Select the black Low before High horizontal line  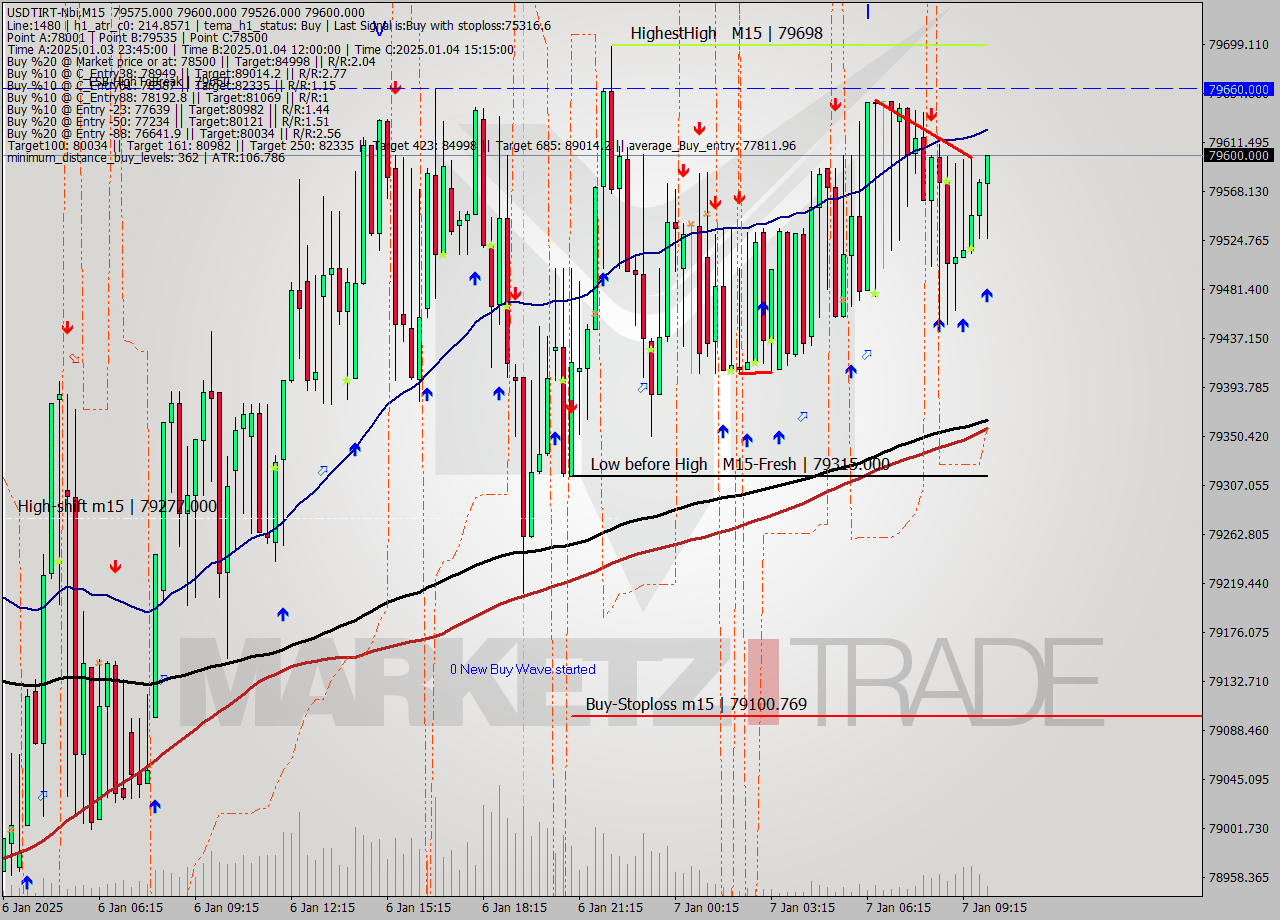pyautogui.click(x=778, y=475)
